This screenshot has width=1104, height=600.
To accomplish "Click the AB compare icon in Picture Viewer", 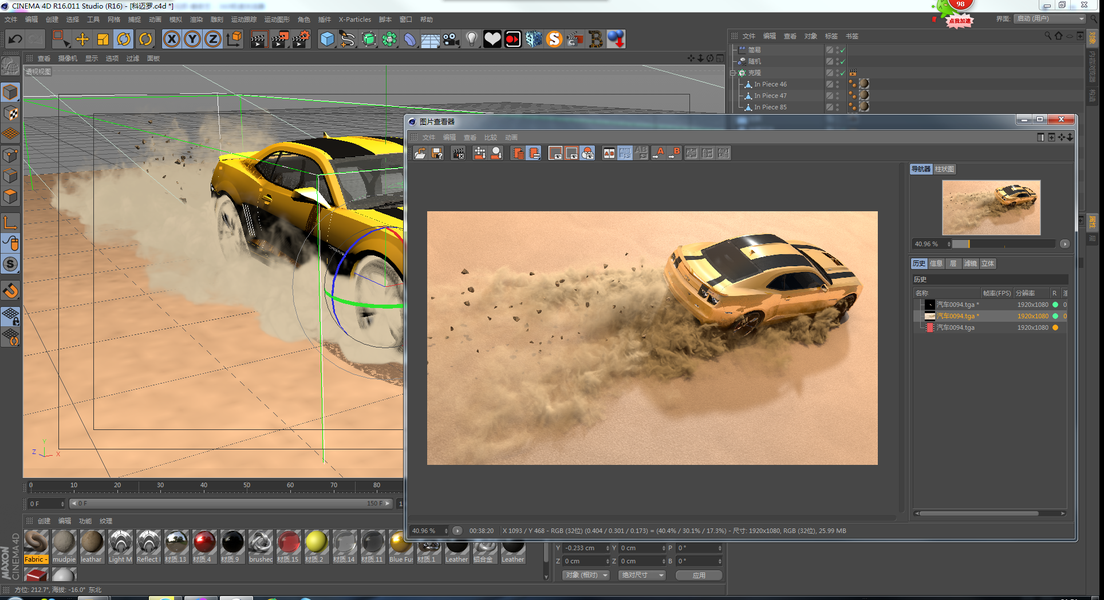I will [x=609, y=153].
